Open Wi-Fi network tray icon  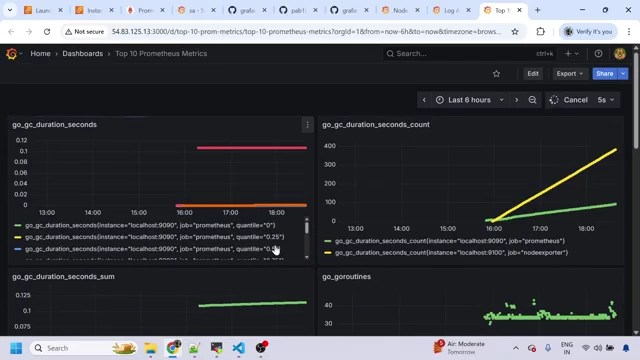586,348
